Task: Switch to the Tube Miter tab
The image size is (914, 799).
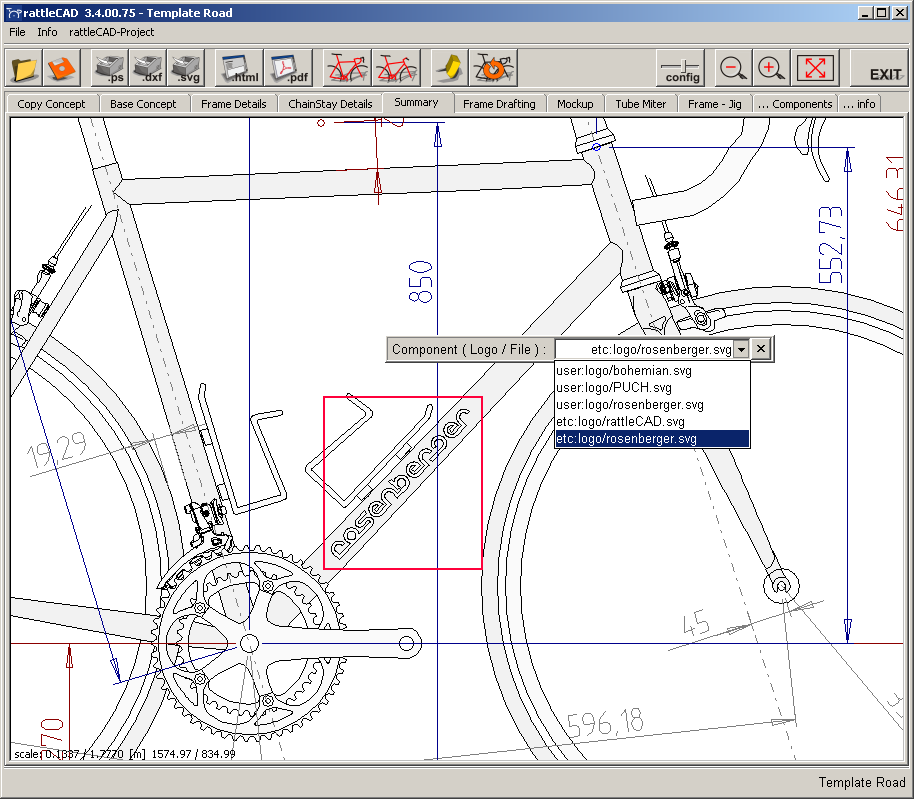Action: click(641, 104)
